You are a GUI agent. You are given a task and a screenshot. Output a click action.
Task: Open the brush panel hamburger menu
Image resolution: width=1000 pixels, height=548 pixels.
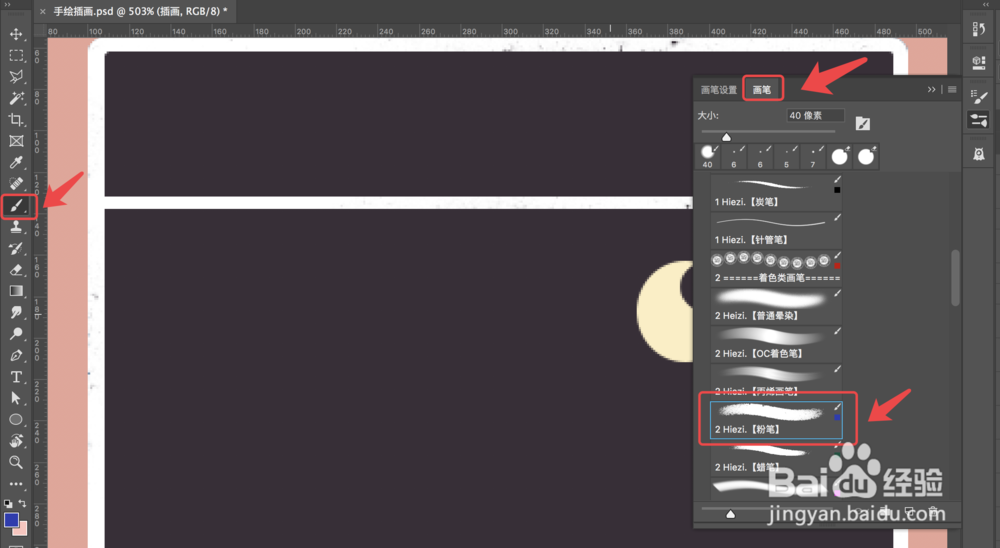click(x=952, y=89)
